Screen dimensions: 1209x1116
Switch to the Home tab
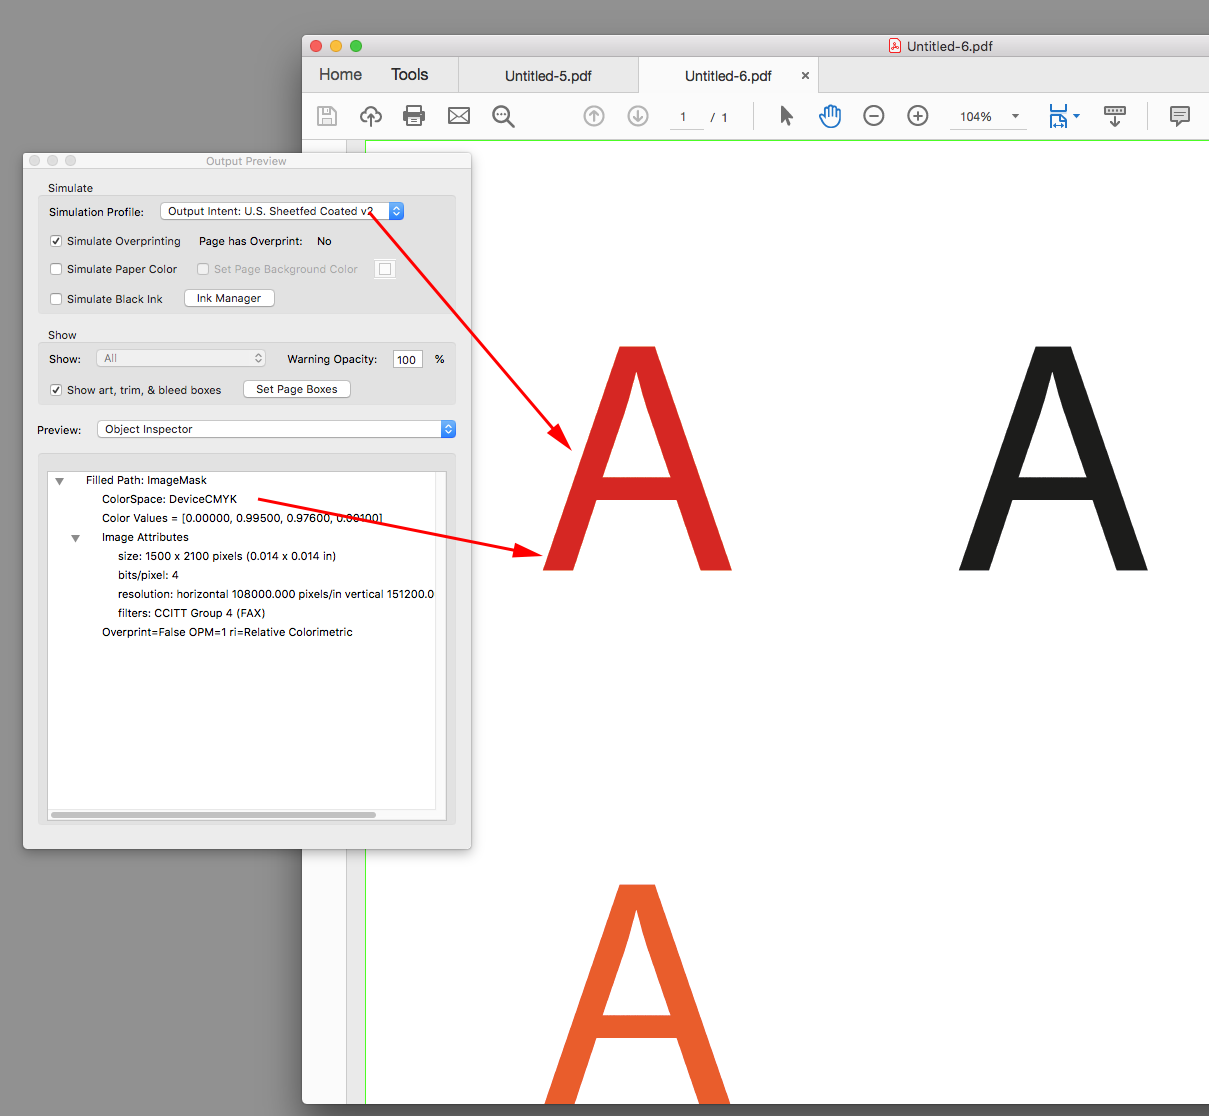340,75
